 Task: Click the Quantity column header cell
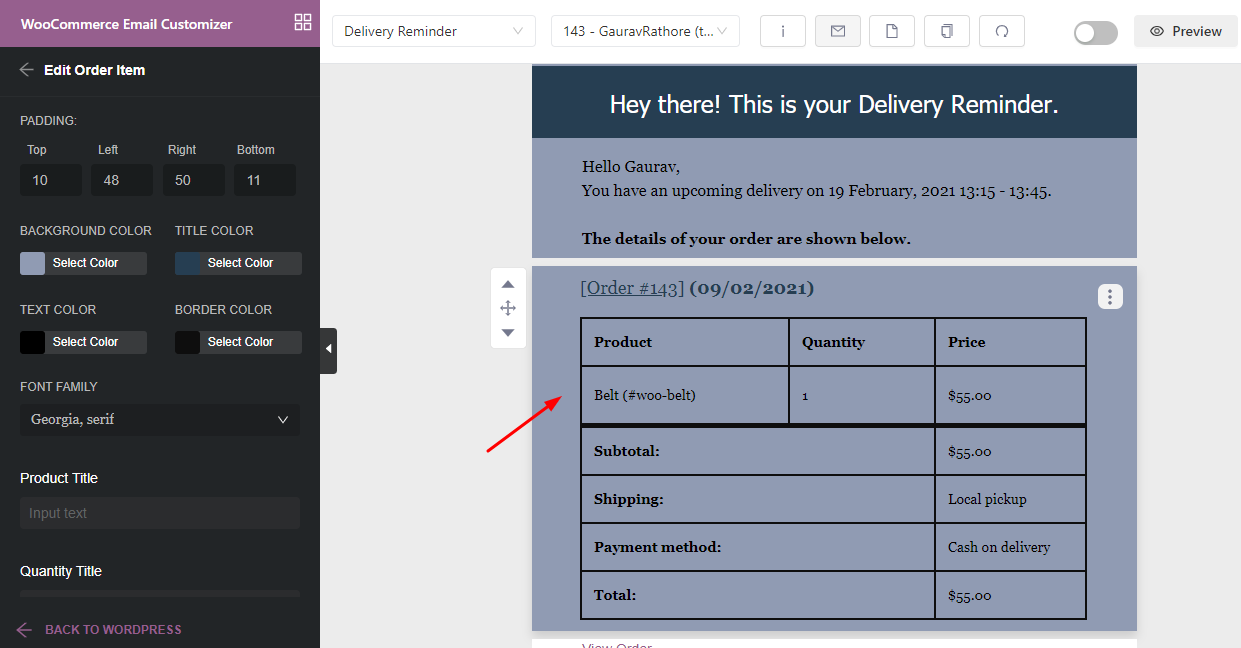pos(862,342)
